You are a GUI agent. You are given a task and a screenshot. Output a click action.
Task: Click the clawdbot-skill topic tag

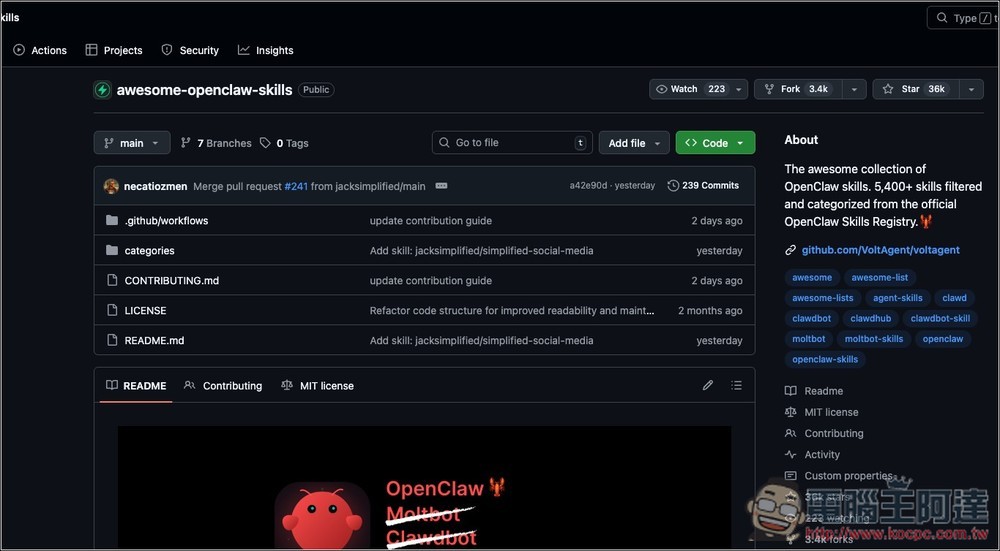[x=940, y=318]
